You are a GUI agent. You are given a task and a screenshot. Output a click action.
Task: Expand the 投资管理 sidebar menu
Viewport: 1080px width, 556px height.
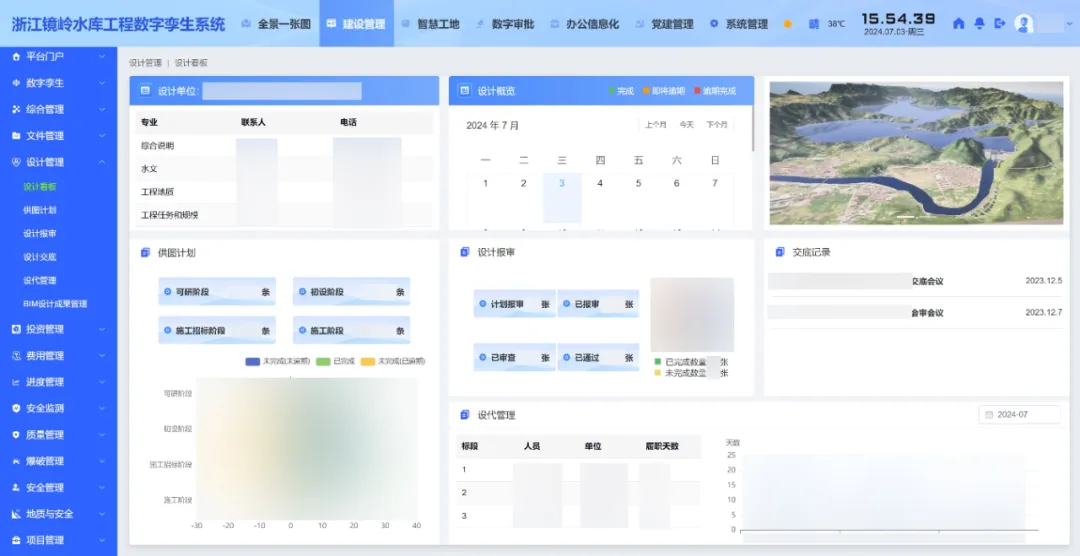point(102,329)
